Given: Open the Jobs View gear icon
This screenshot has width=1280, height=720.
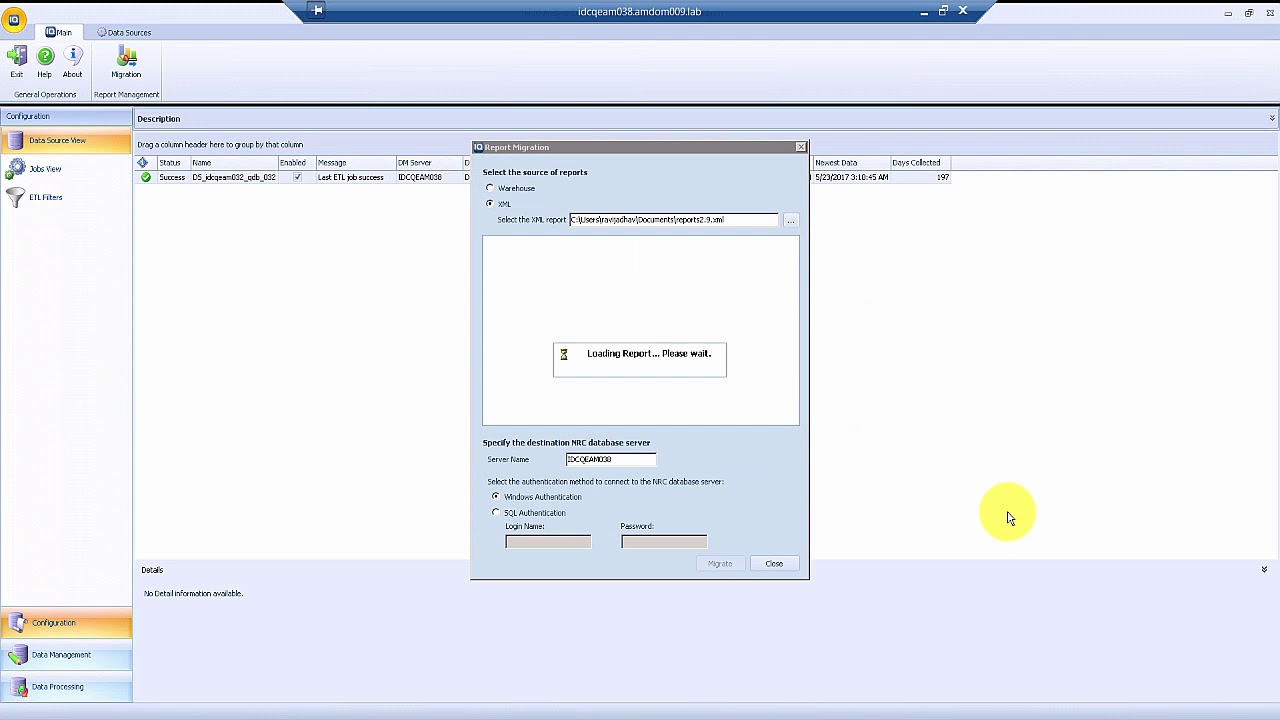Looking at the screenshot, I should coord(16,169).
